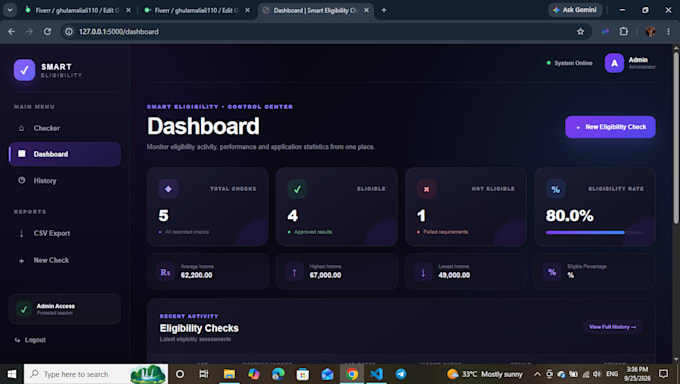Click the Eligible green checkmark icon
Screen dimensions: 680x384
pos(297,189)
